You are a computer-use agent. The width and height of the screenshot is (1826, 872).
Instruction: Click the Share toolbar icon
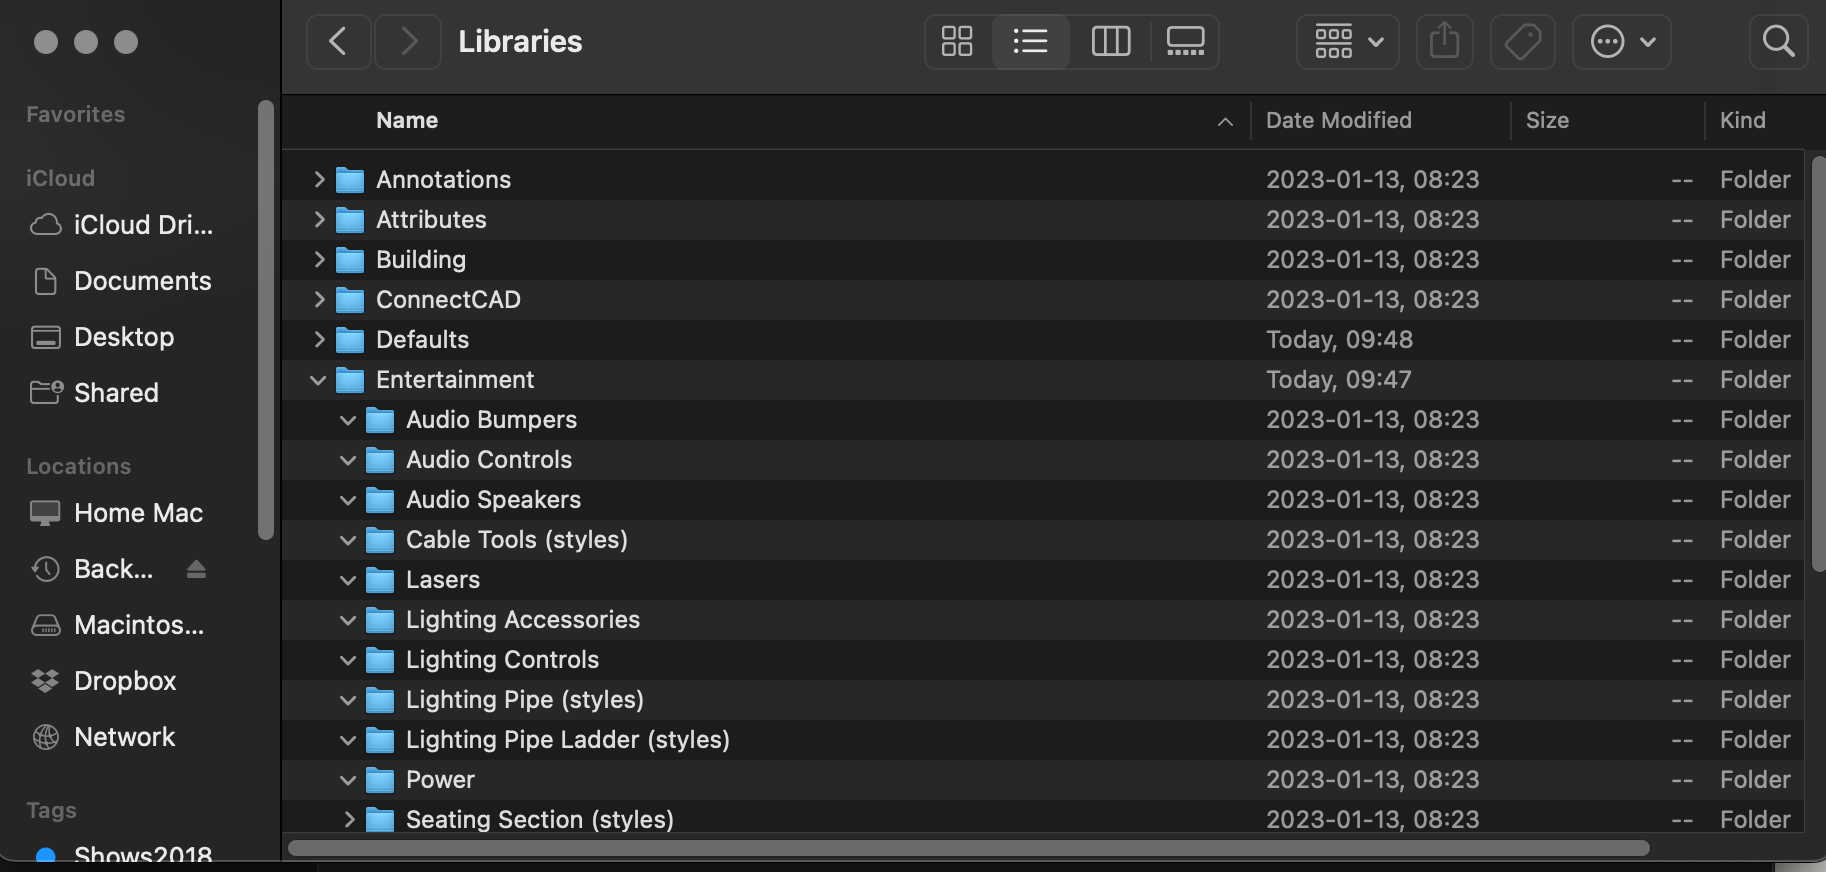coord(1444,42)
